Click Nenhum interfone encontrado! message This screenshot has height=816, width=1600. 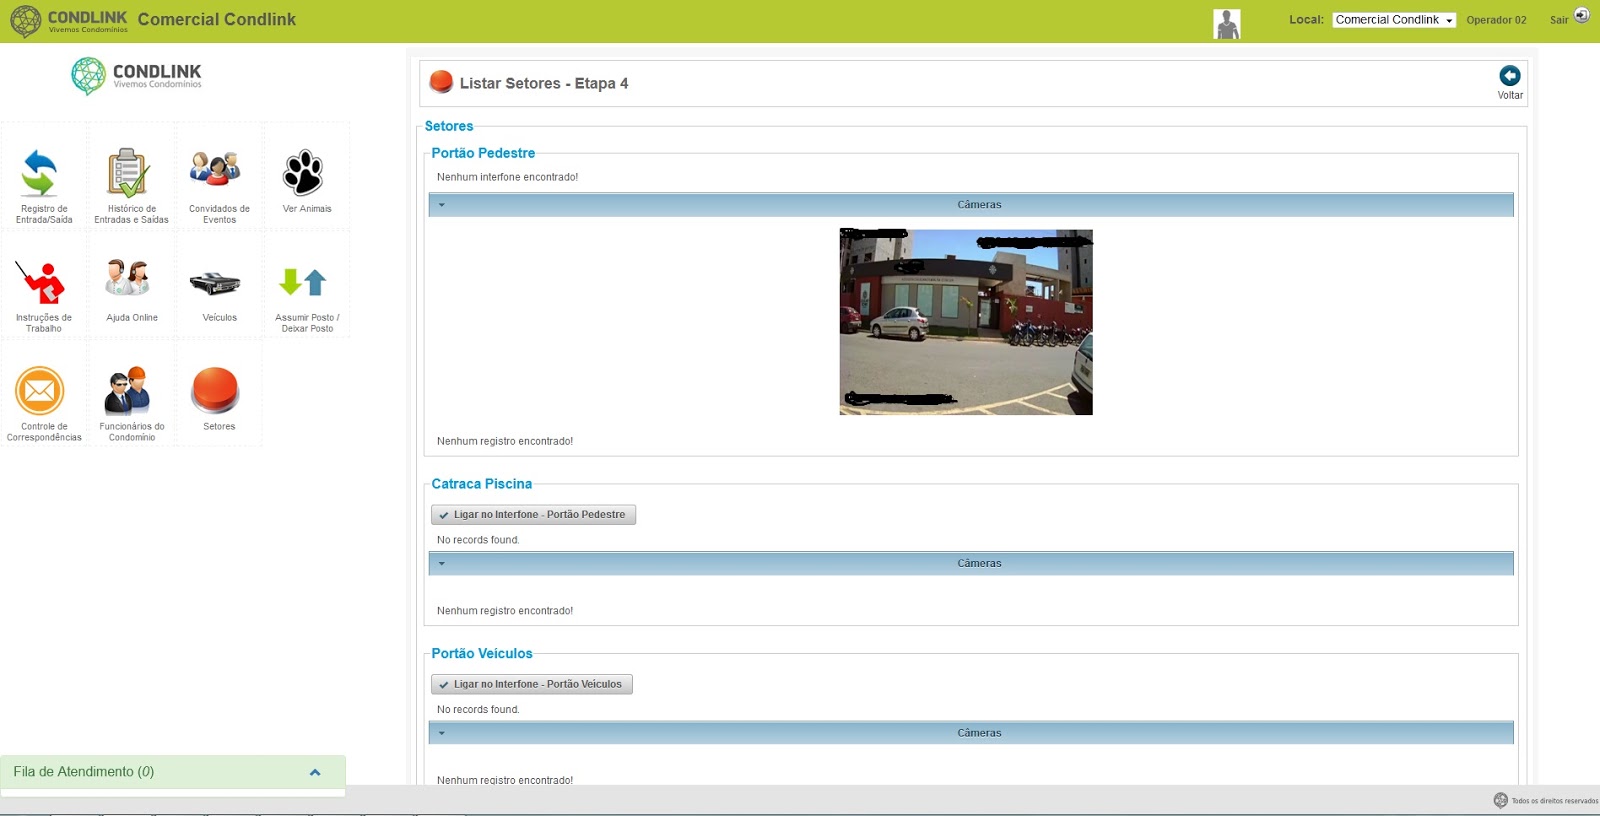pyautogui.click(x=508, y=177)
